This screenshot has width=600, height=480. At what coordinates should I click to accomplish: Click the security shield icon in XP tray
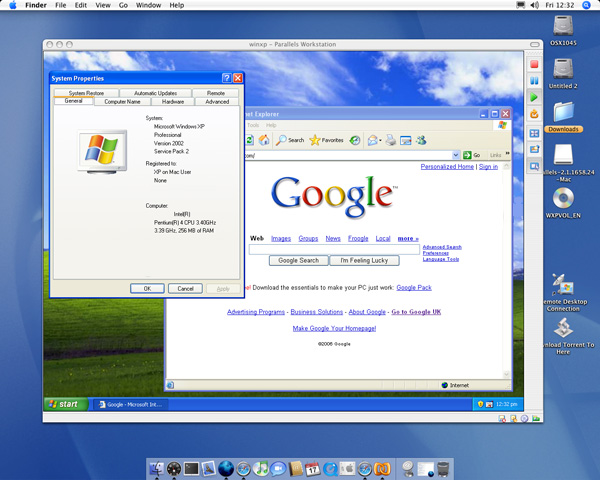pyautogui.click(x=480, y=404)
